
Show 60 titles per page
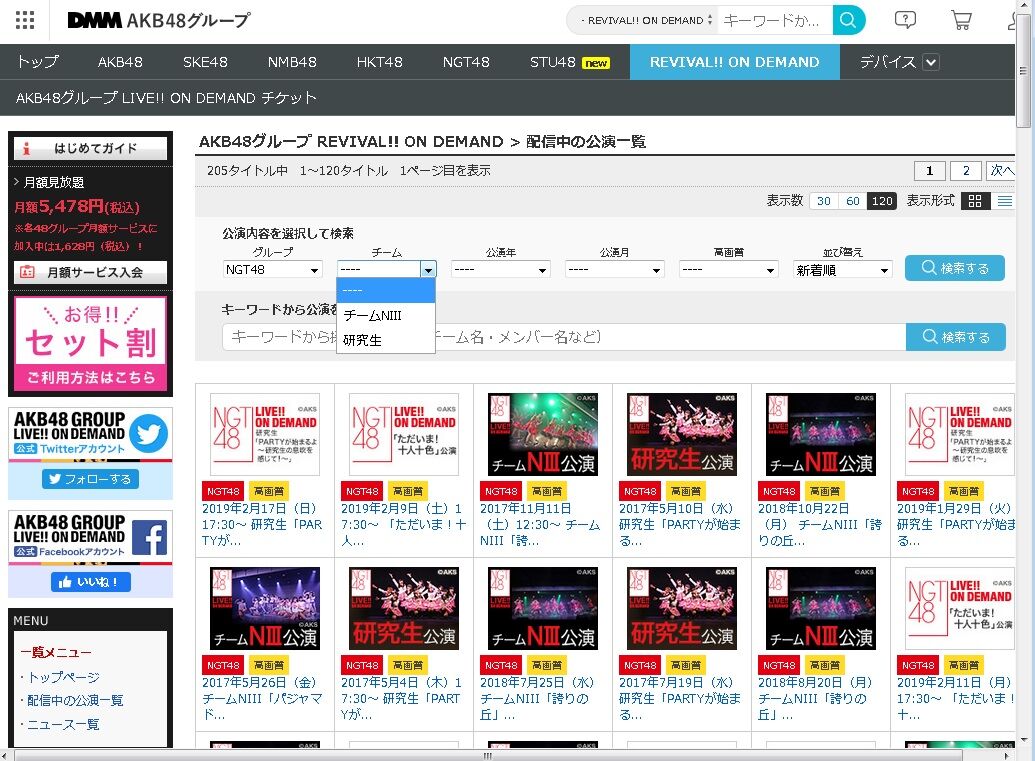[853, 201]
